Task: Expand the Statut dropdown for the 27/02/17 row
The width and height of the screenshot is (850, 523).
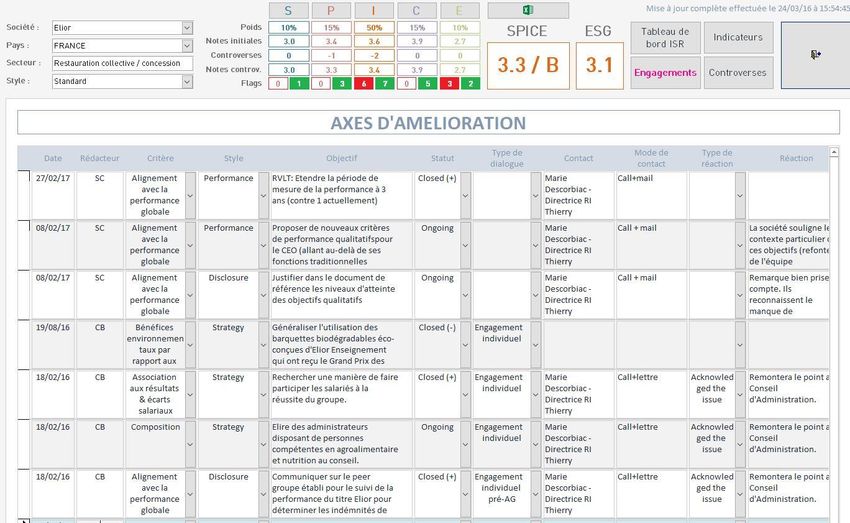Action: tap(465, 195)
